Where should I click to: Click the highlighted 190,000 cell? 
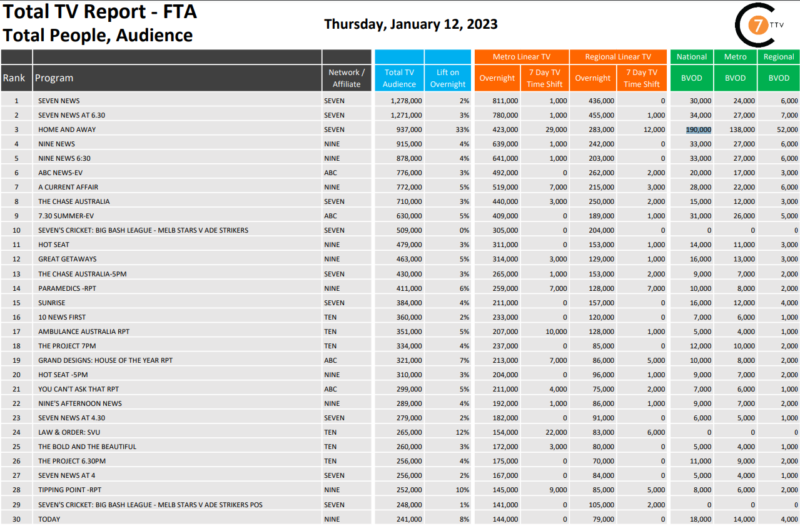click(699, 130)
